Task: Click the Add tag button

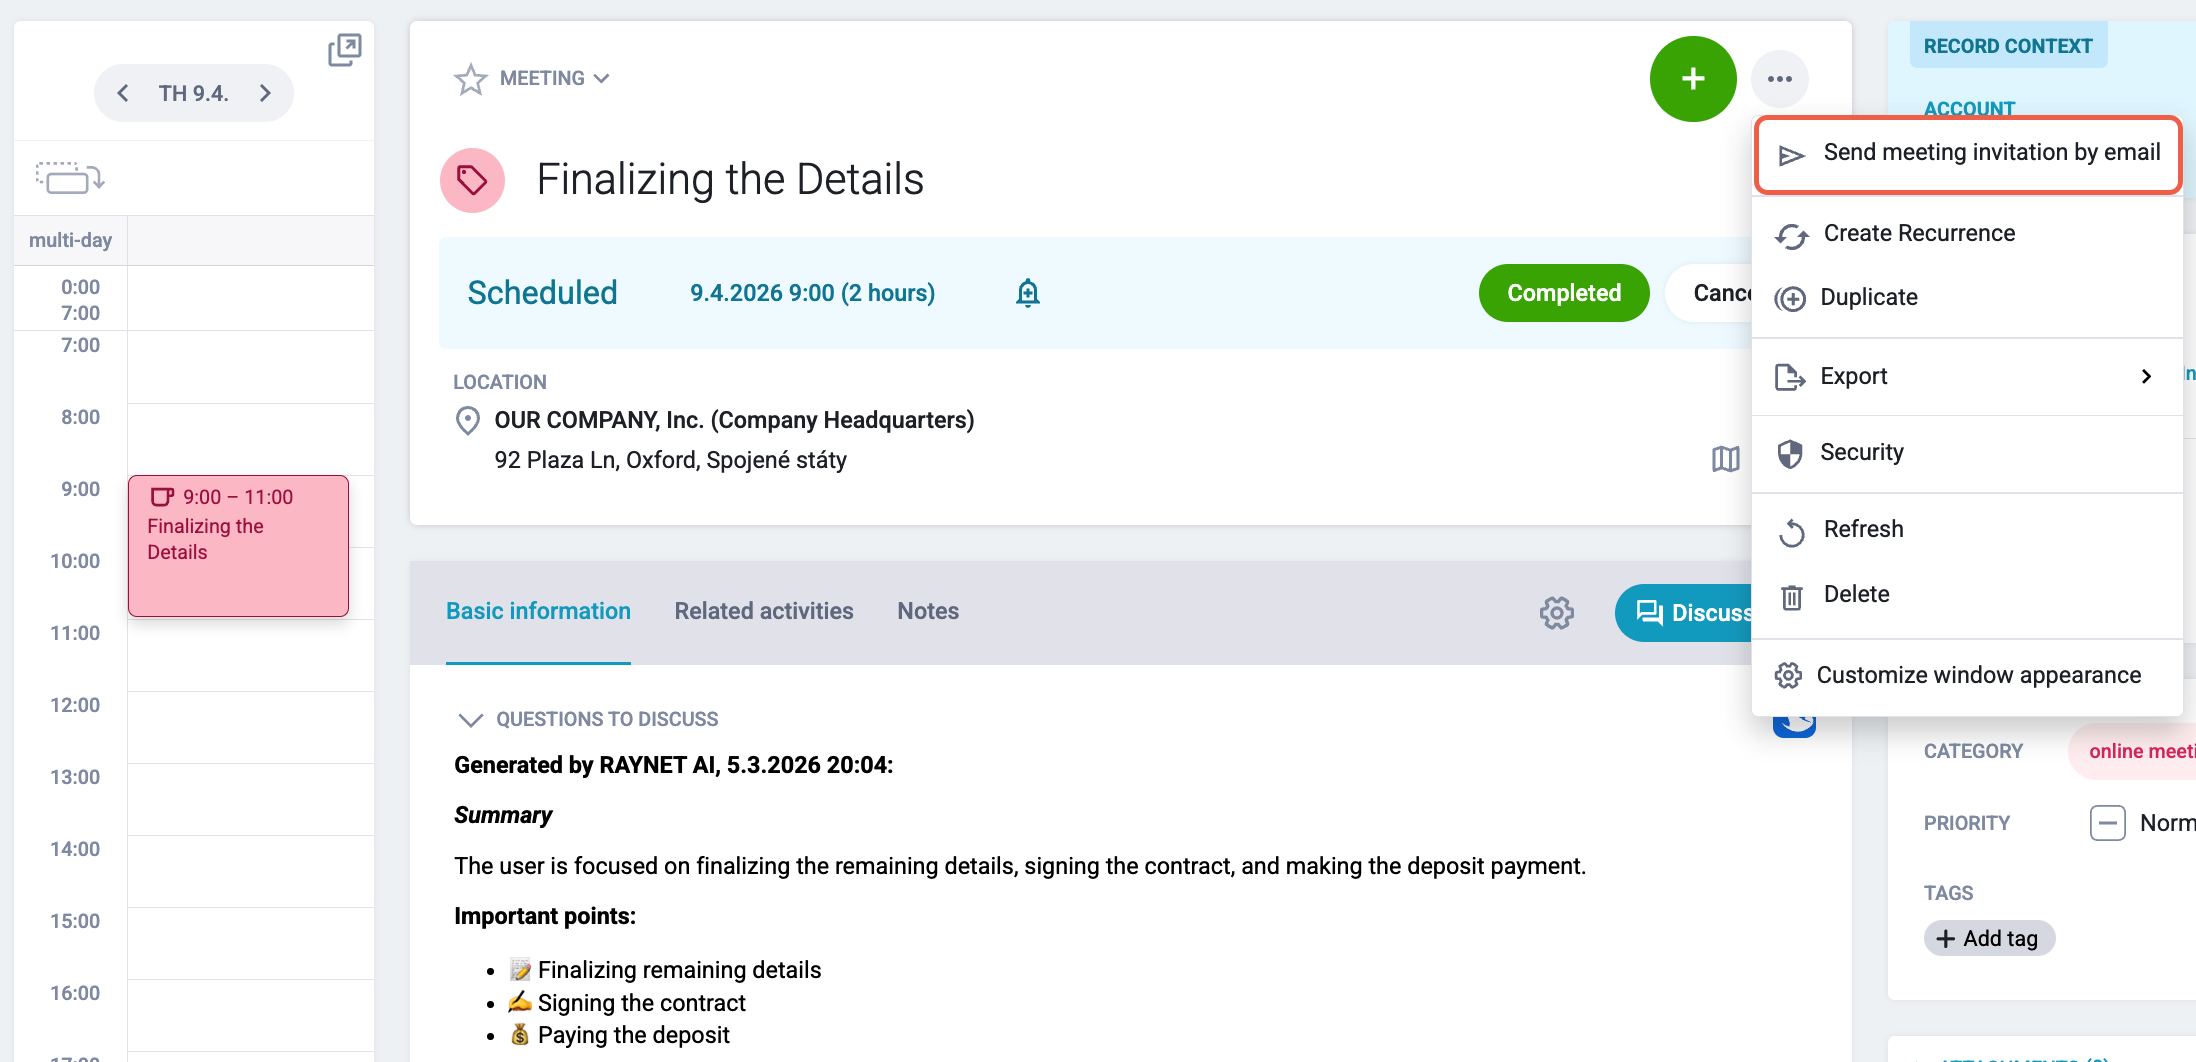Action: point(1988,938)
